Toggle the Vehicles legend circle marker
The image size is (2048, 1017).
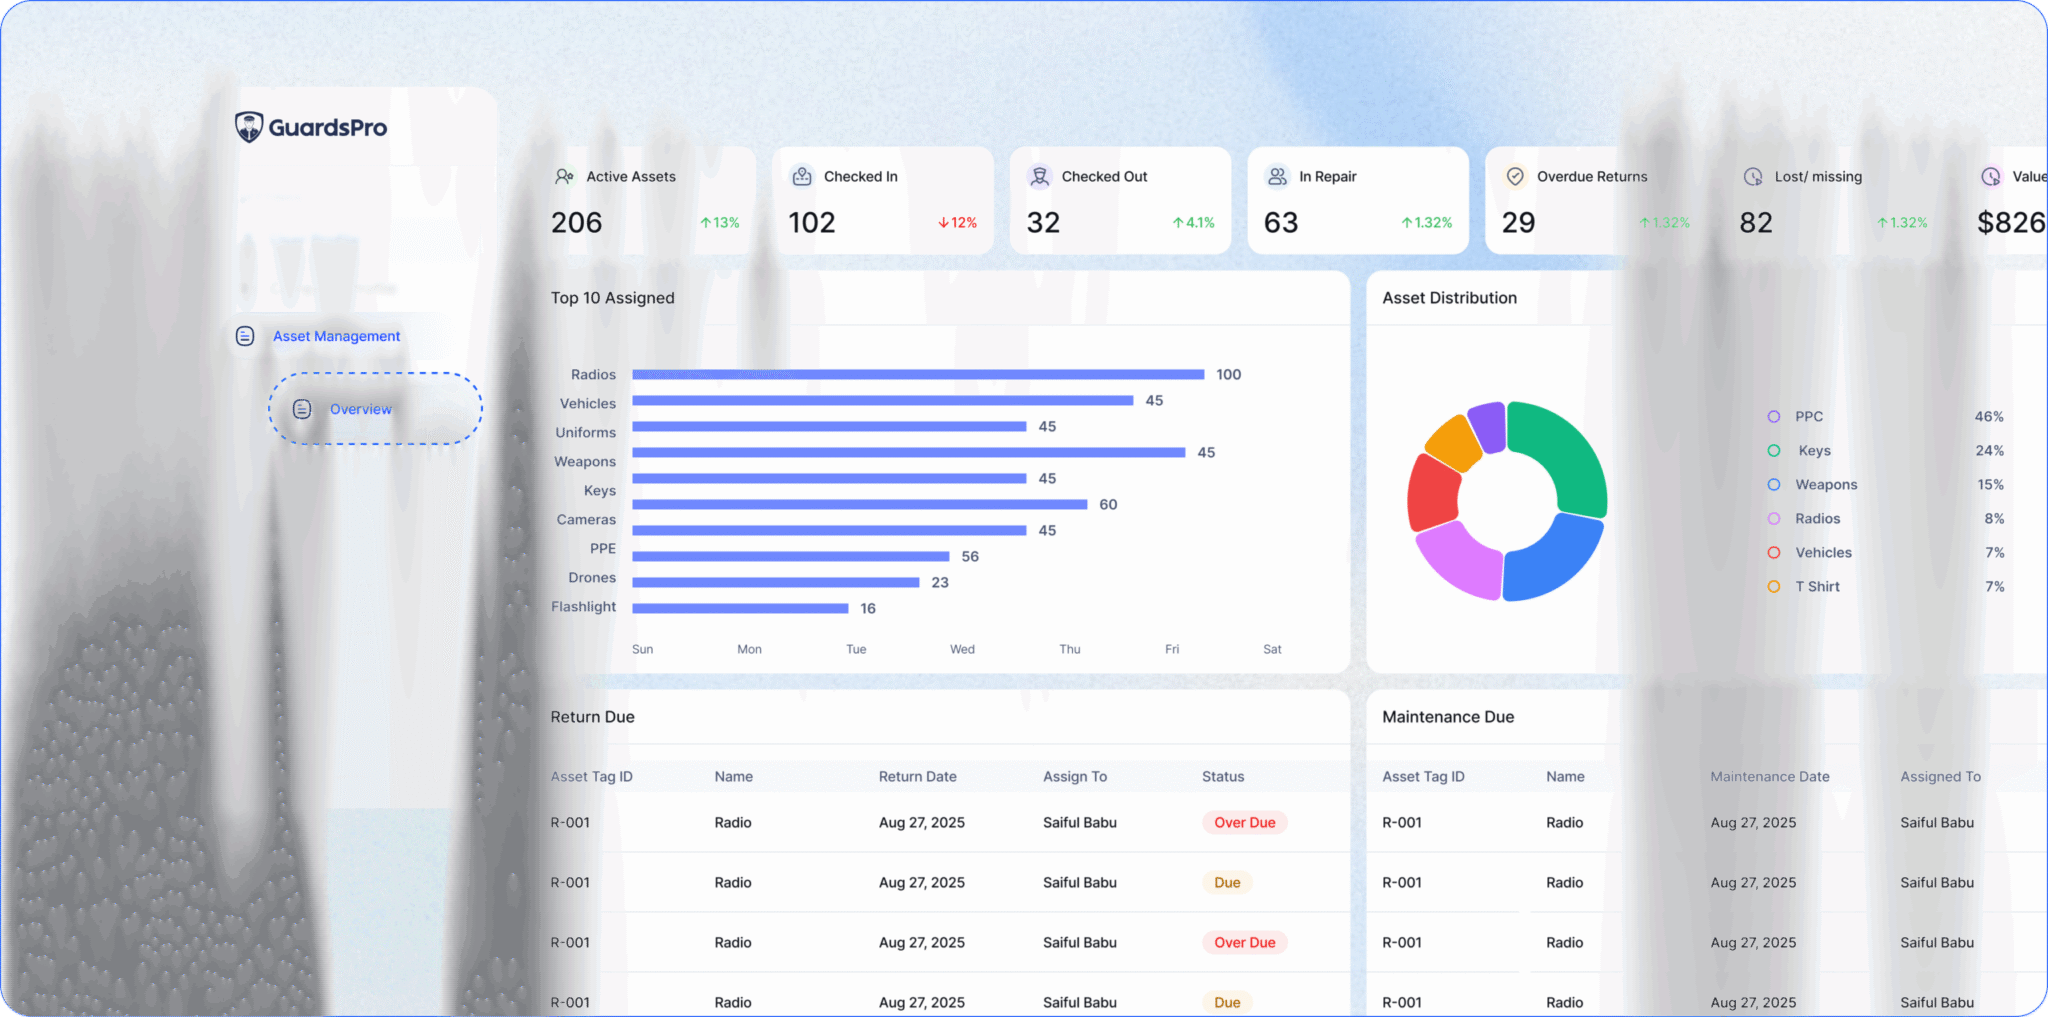(1773, 553)
